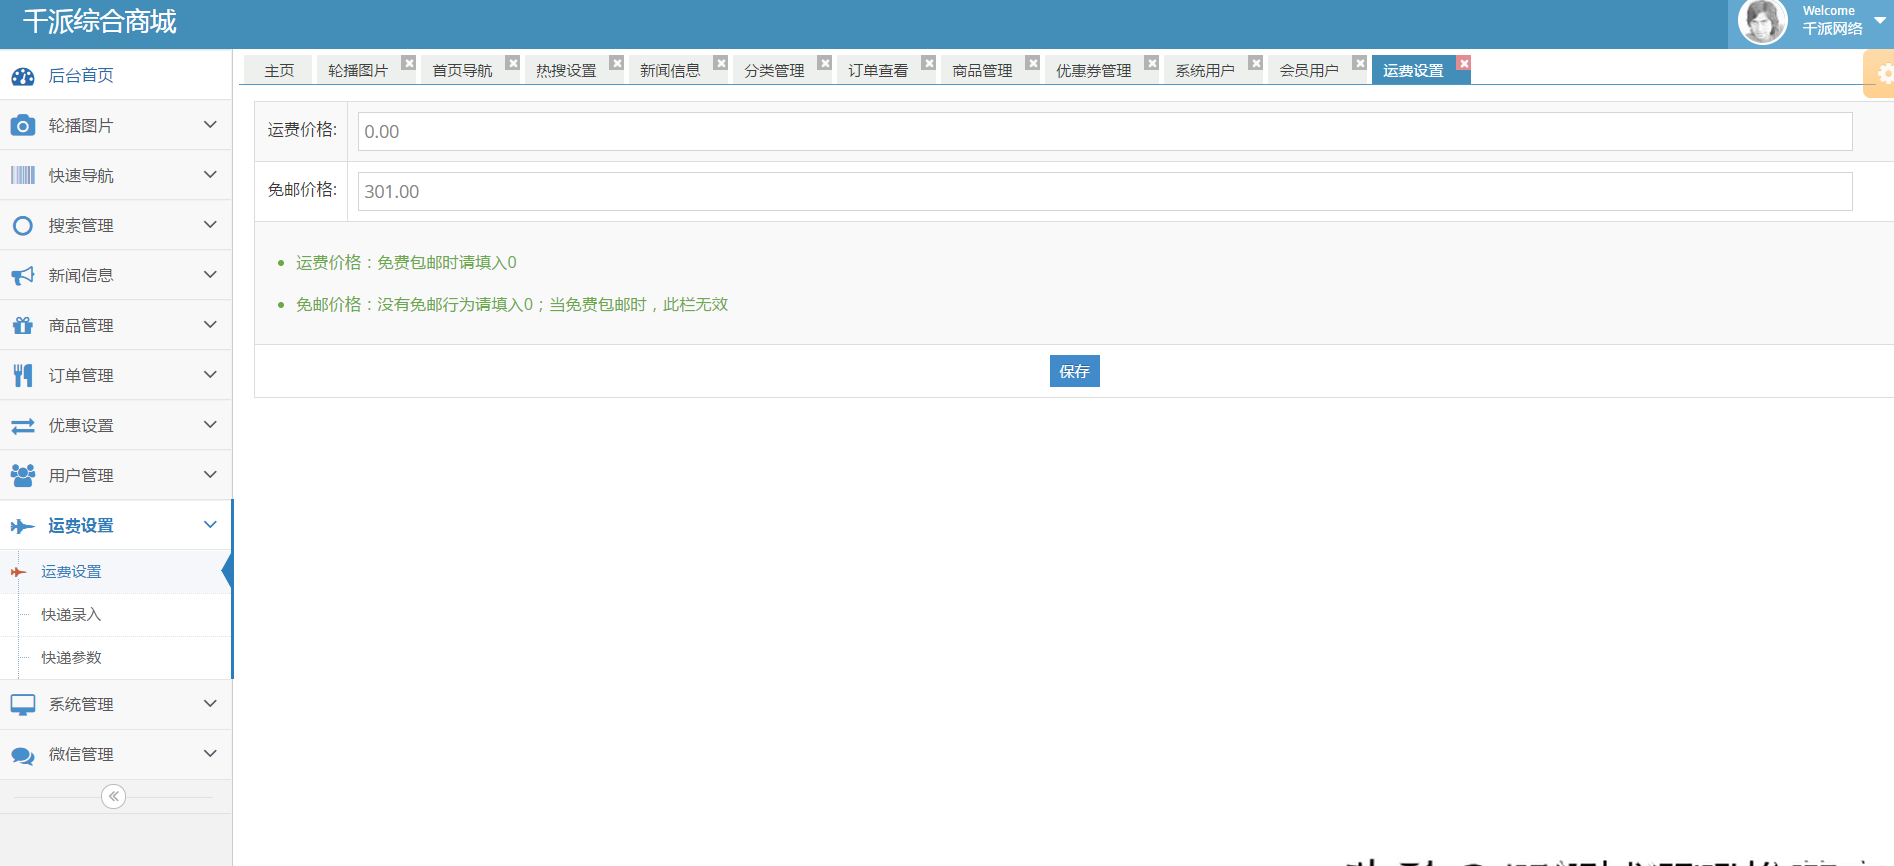The image size is (1894, 866).
Task: Expand the 快速导航 menu chevron
Action: click(x=210, y=175)
